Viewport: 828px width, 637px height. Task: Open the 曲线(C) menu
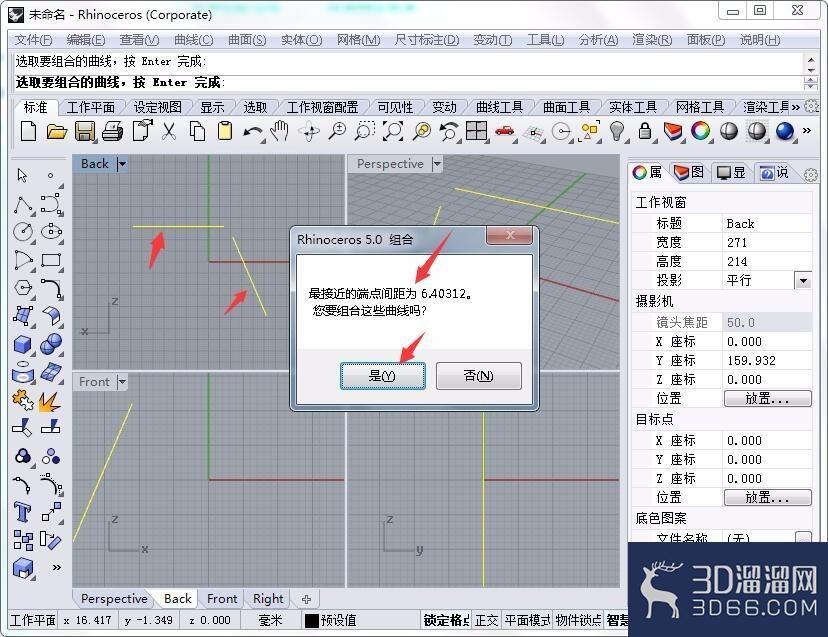[193, 40]
